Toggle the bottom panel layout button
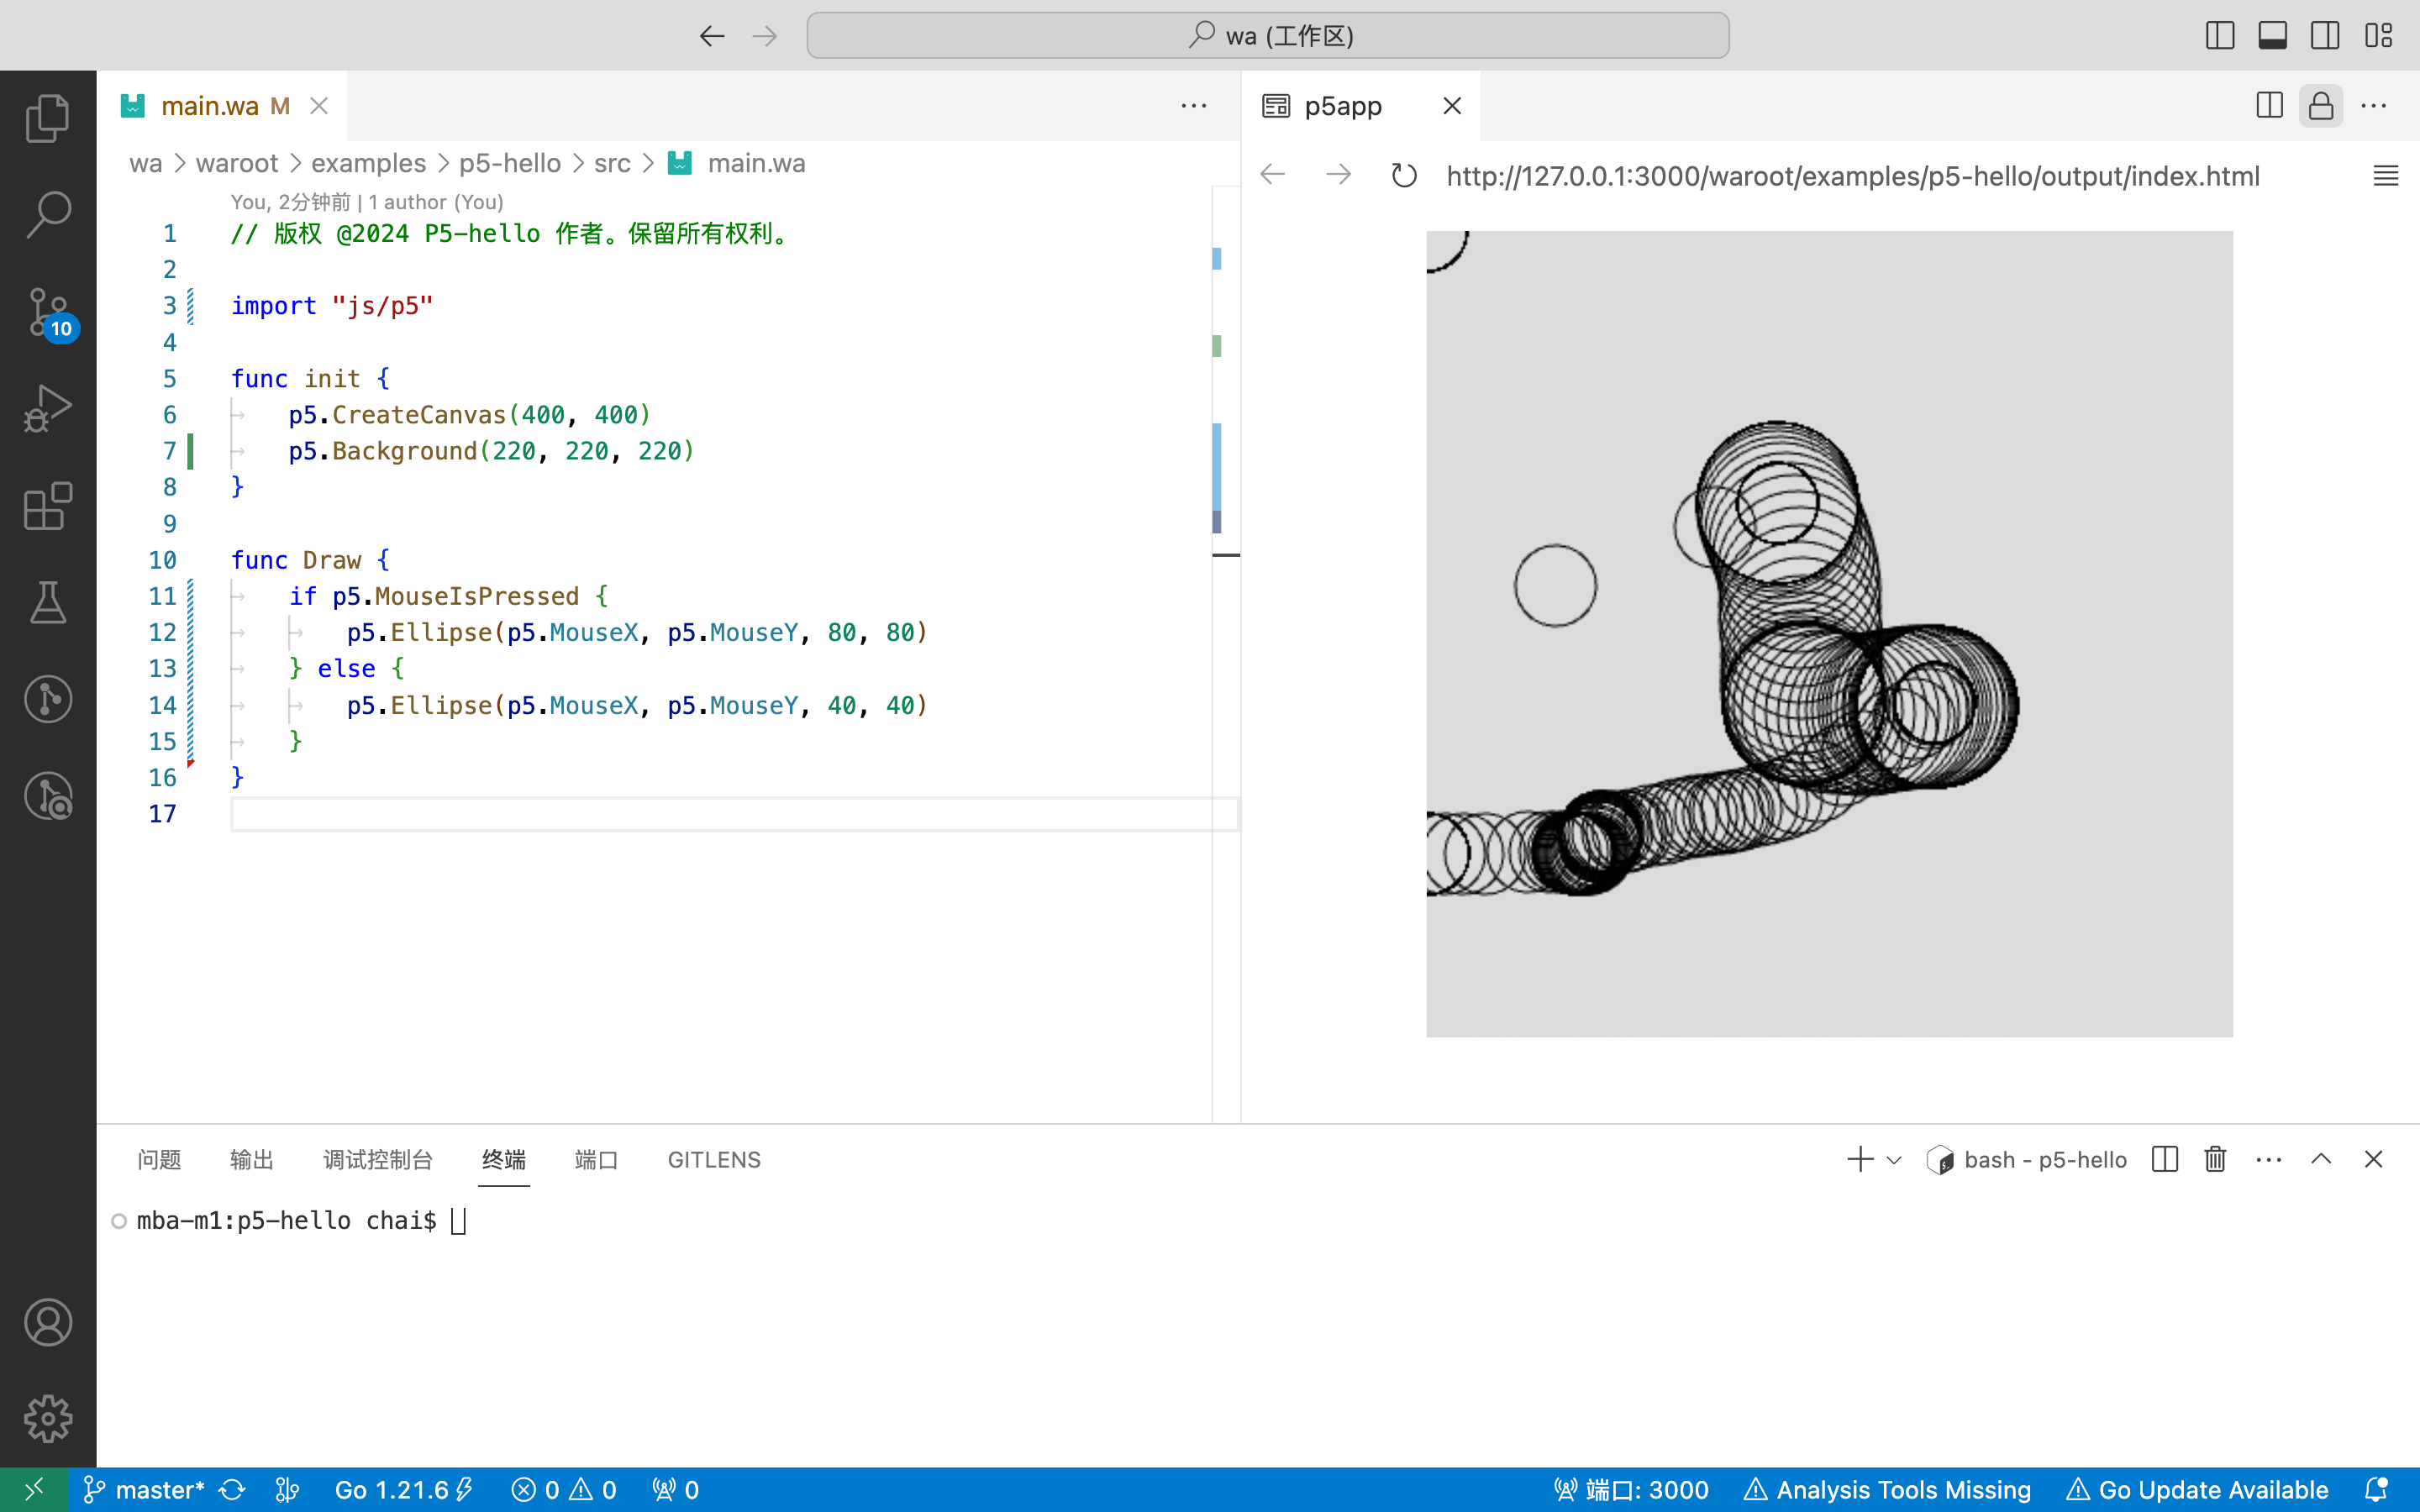 click(2272, 36)
